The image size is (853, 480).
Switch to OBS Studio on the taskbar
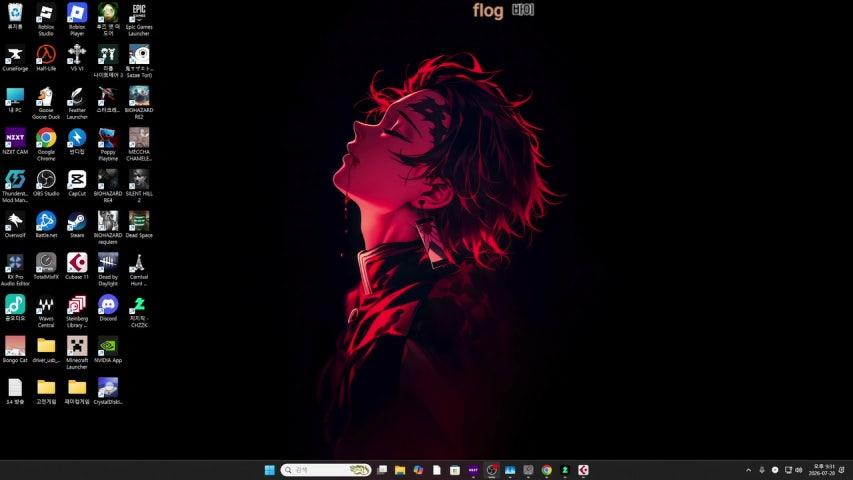[x=492, y=470]
